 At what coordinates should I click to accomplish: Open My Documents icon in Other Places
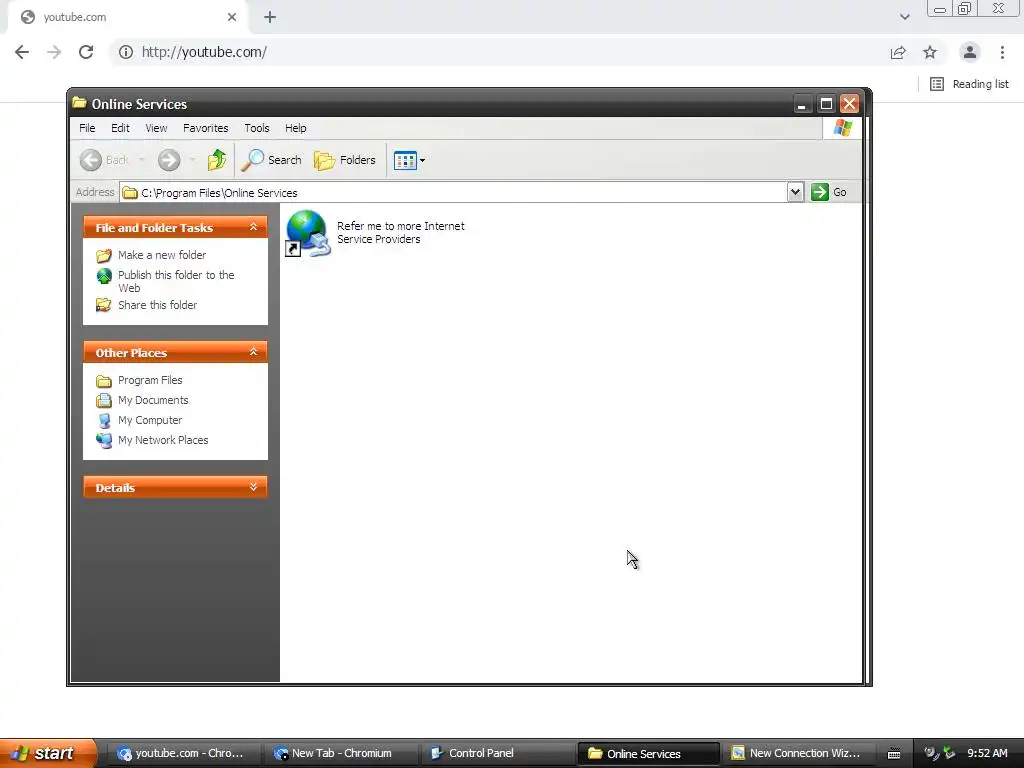(x=104, y=400)
